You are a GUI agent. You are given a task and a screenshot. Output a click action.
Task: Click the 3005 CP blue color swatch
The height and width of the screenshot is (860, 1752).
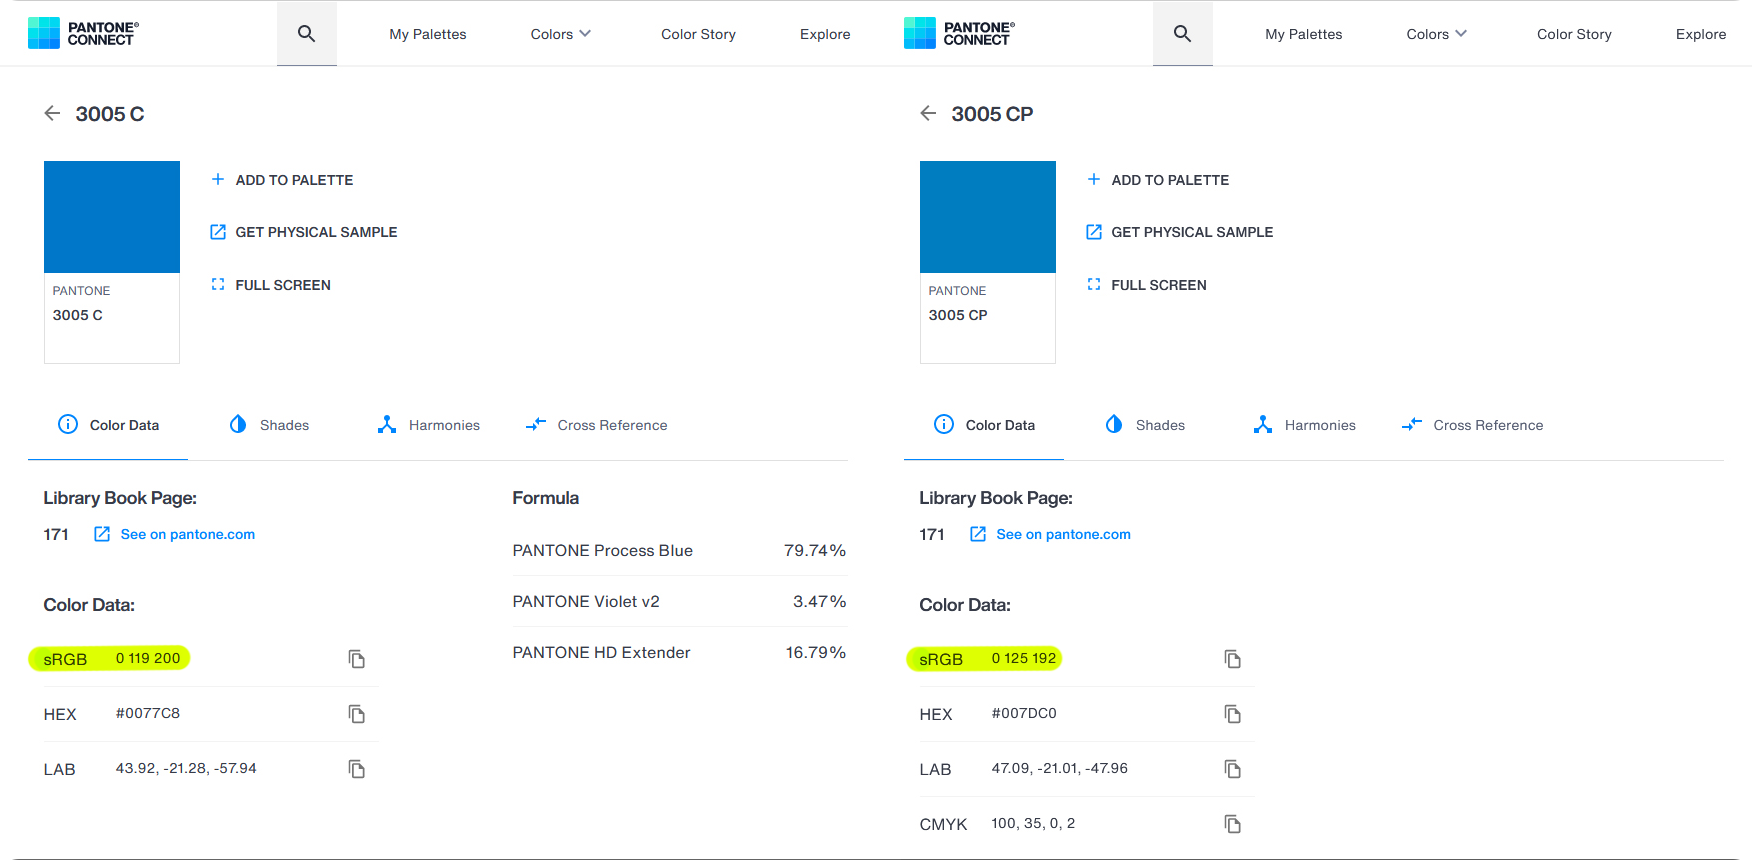987,217
